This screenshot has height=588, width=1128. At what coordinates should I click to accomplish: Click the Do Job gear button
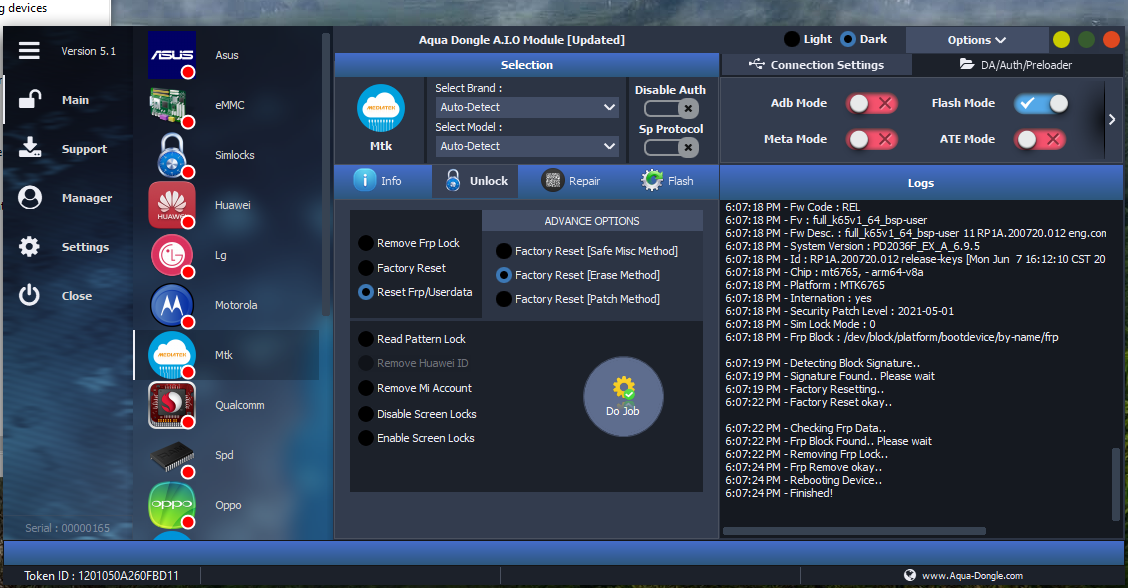click(x=623, y=397)
